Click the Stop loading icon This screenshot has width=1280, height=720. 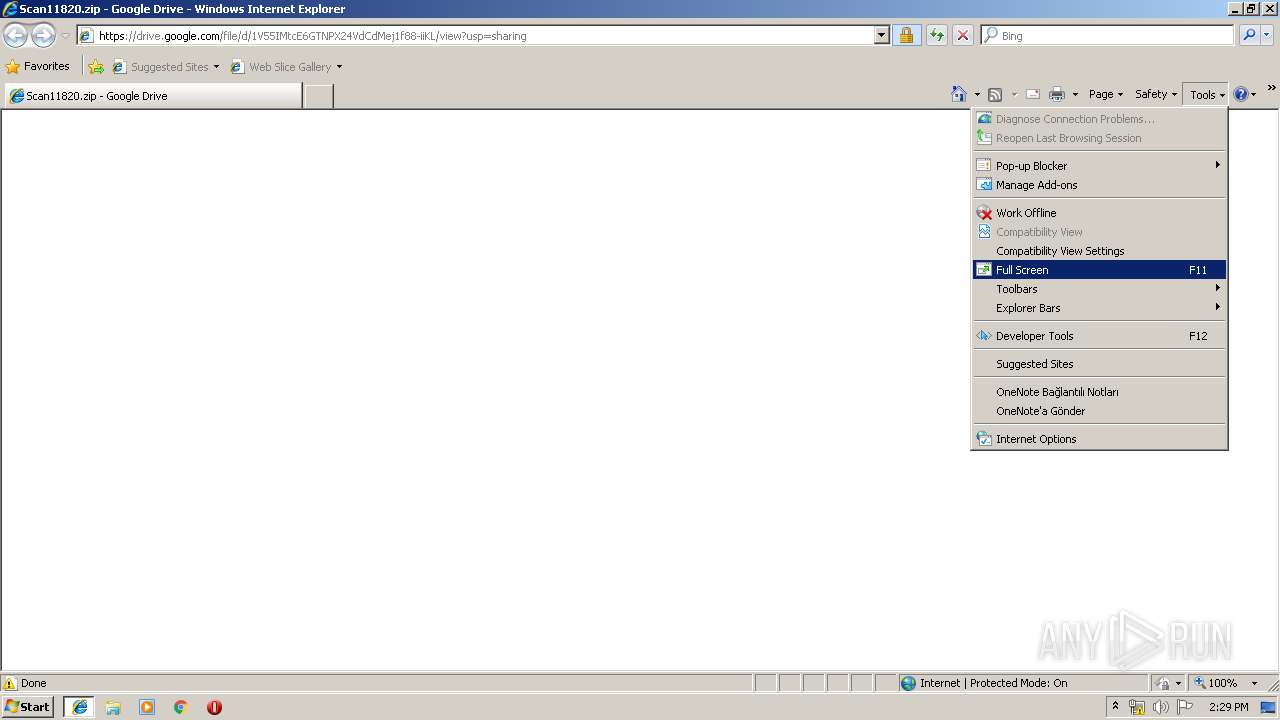click(x=962, y=35)
